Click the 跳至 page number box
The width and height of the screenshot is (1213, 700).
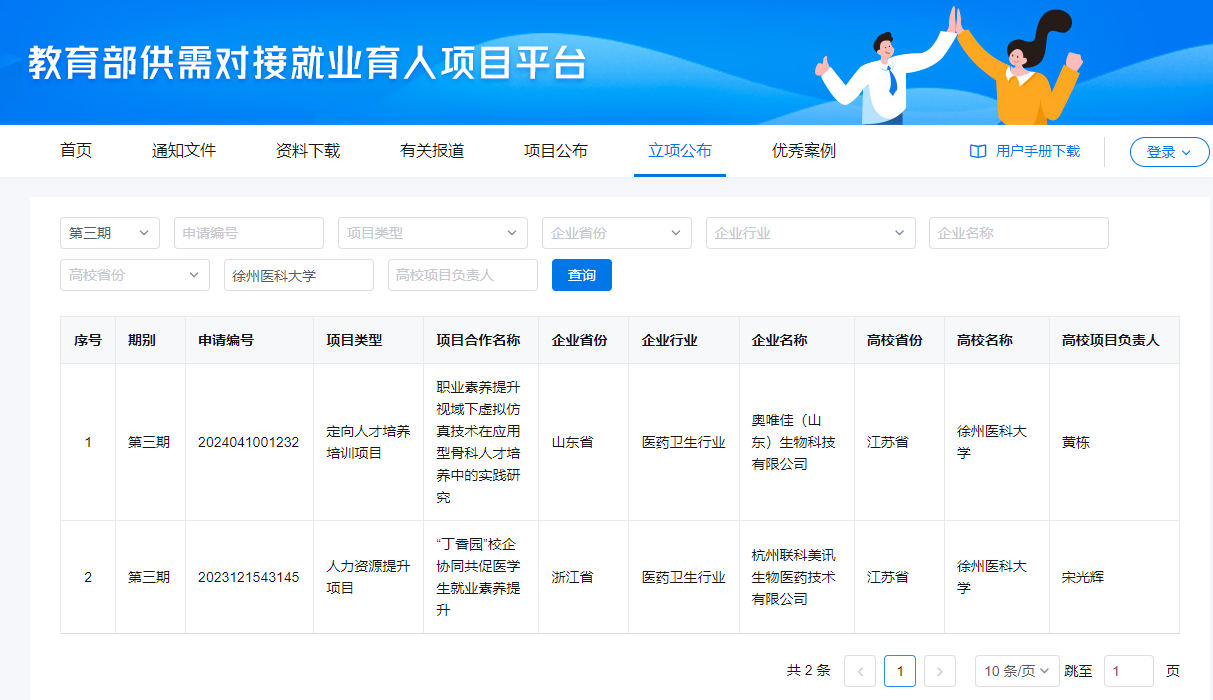[1128, 671]
